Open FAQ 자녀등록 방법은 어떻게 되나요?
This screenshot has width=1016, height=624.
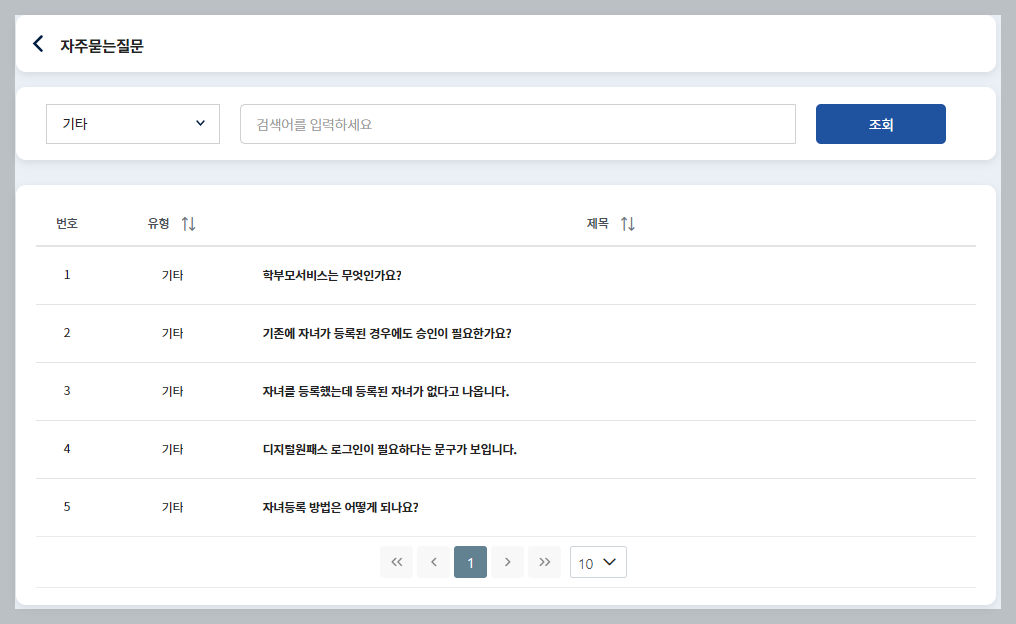coord(339,507)
